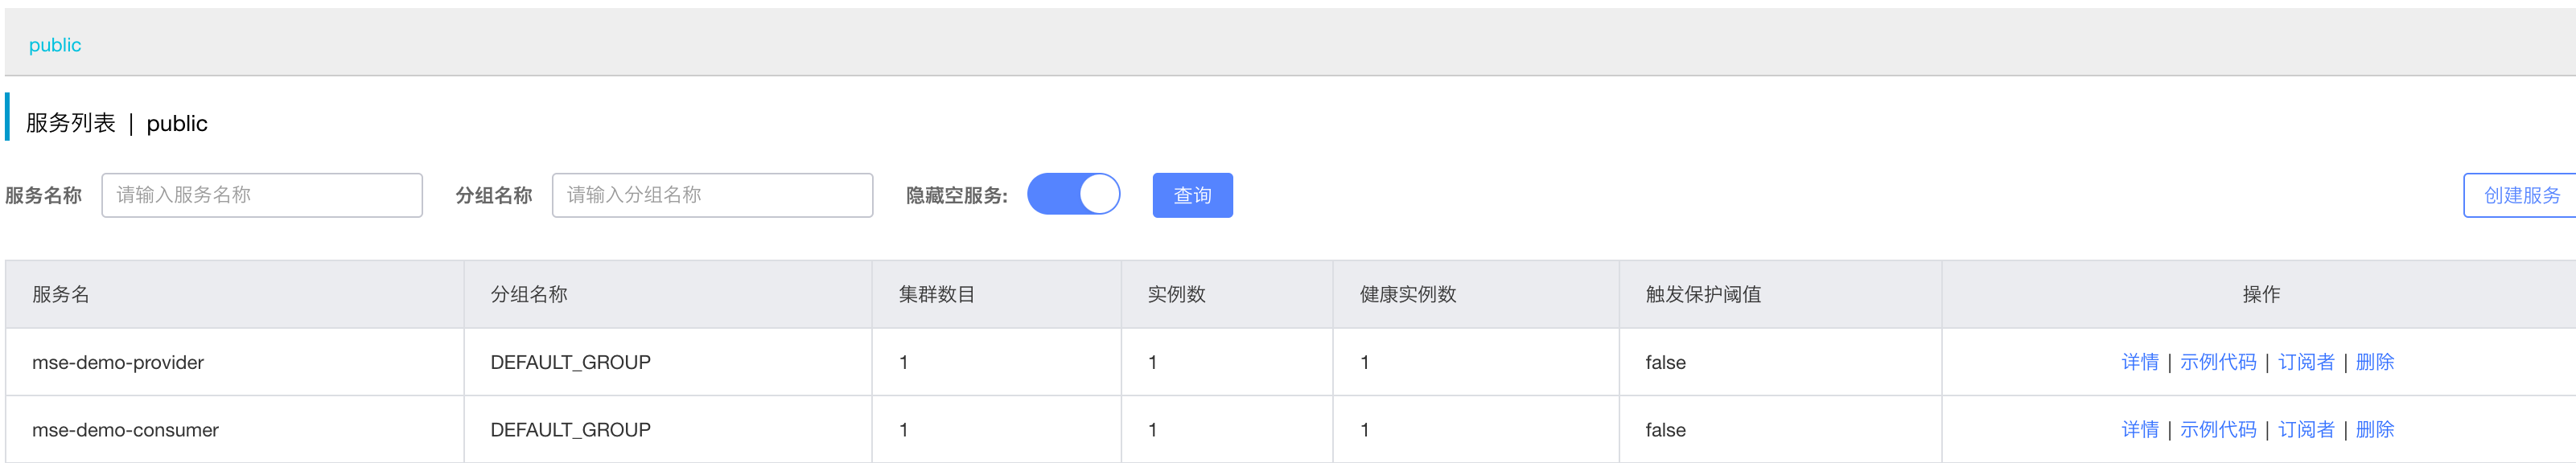View 订阅者 for mse-demo-consumer

pyautogui.click(x=2305, y=429)
